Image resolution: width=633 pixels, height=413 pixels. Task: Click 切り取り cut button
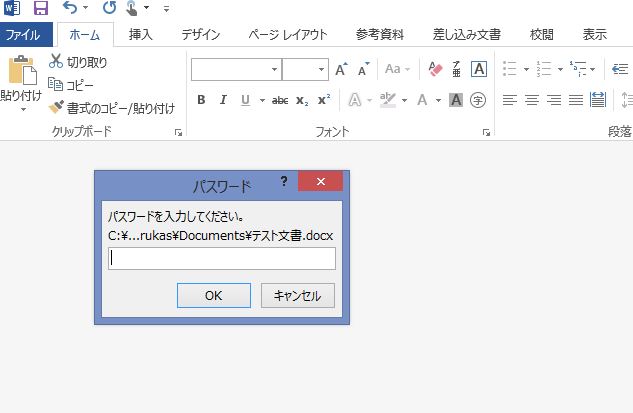(78, 62)
